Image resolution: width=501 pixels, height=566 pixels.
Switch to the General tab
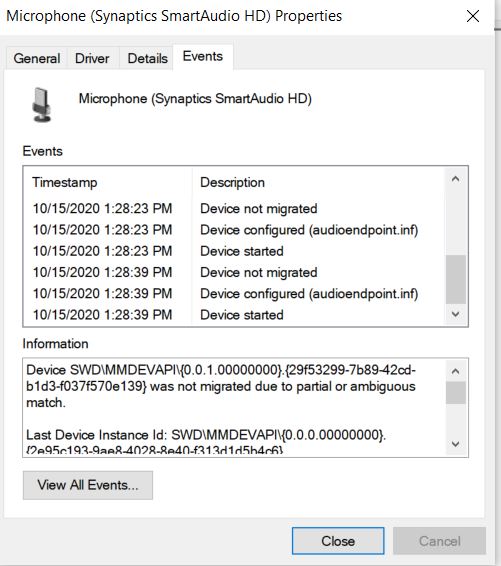point(36,58)
